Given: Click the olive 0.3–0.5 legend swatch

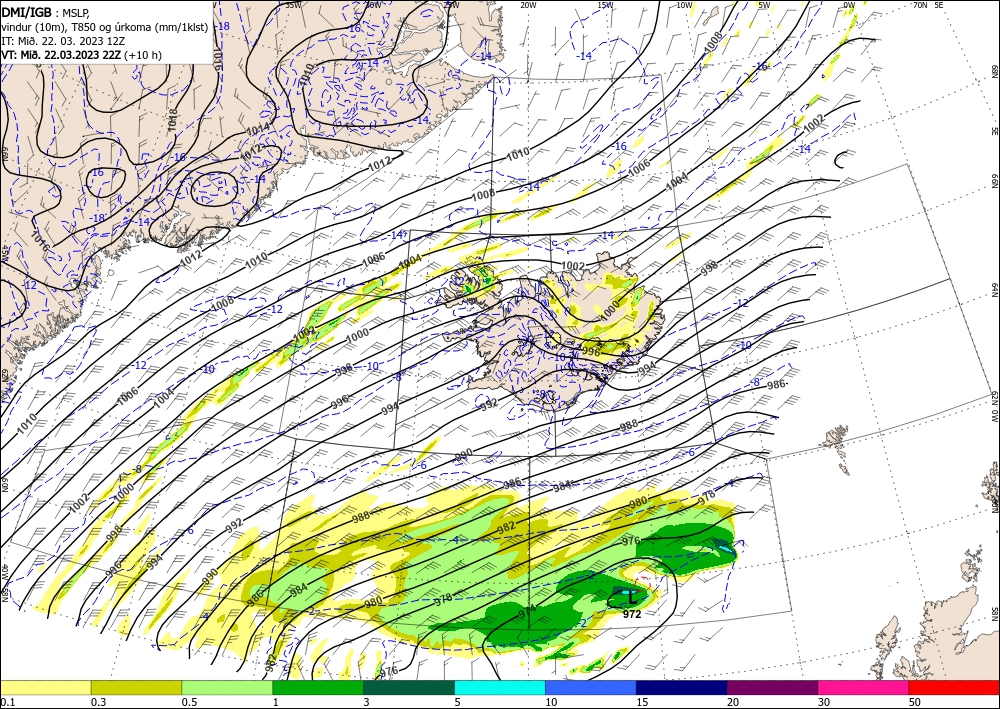Looking at the screenshot, I should coord(136,687).
